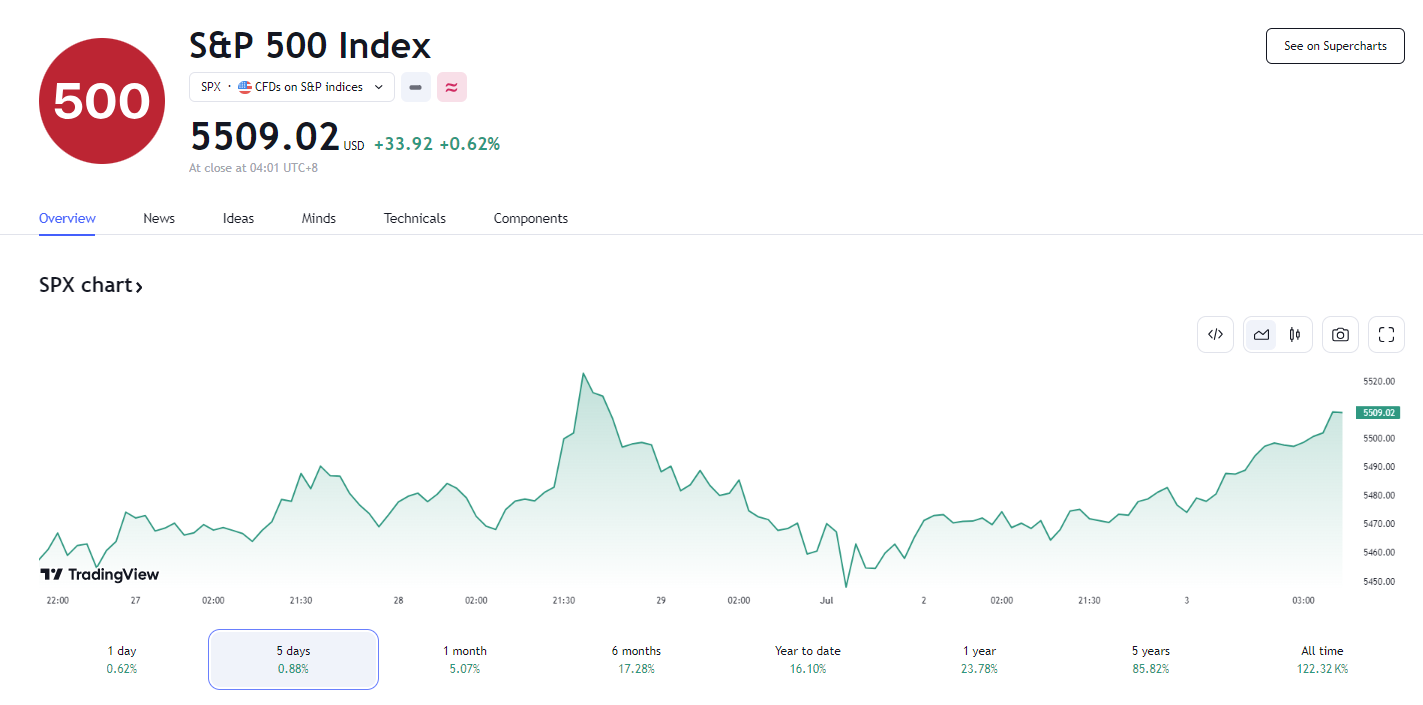The height and width of the screenshot is (705, 1423).
Task: Open the News tab
Action: [x=159, y=218]
